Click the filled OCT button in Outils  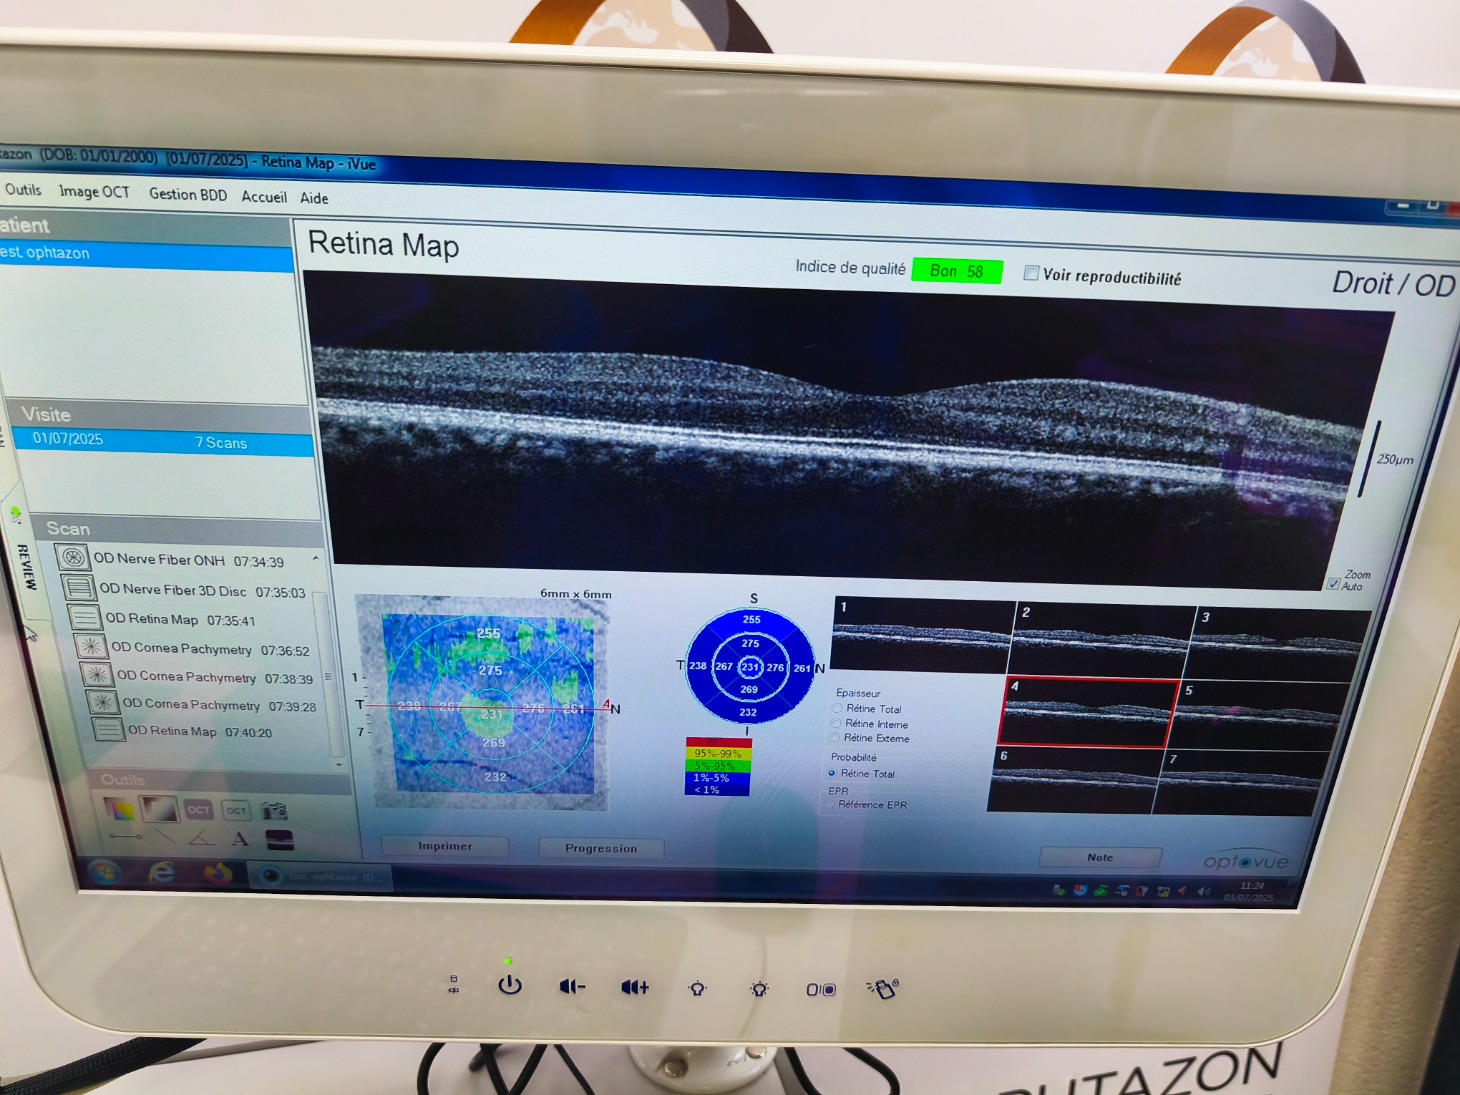point(199,810)
